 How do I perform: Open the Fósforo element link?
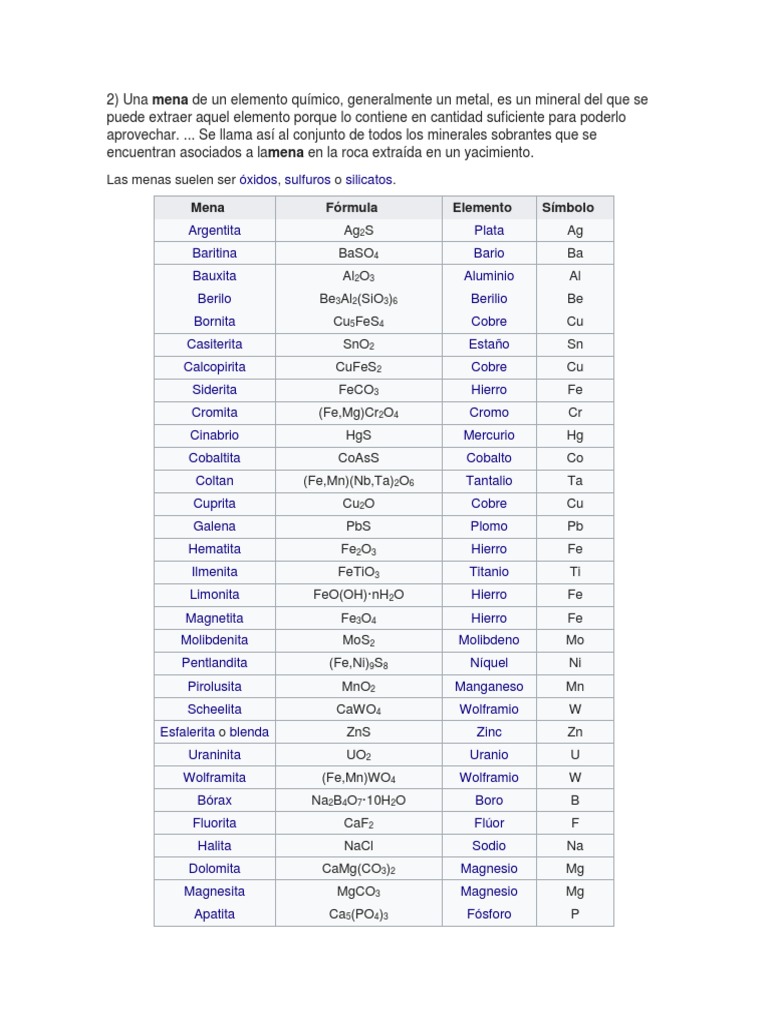tap(489, 914)
